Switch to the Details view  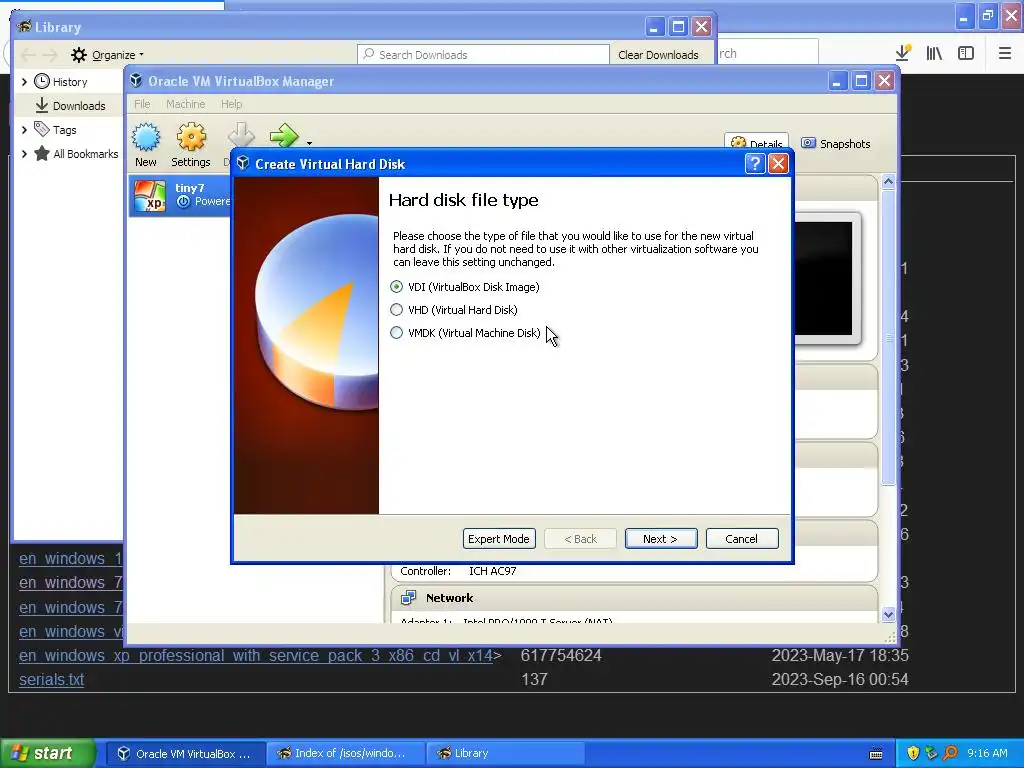[x=757, y=143]
